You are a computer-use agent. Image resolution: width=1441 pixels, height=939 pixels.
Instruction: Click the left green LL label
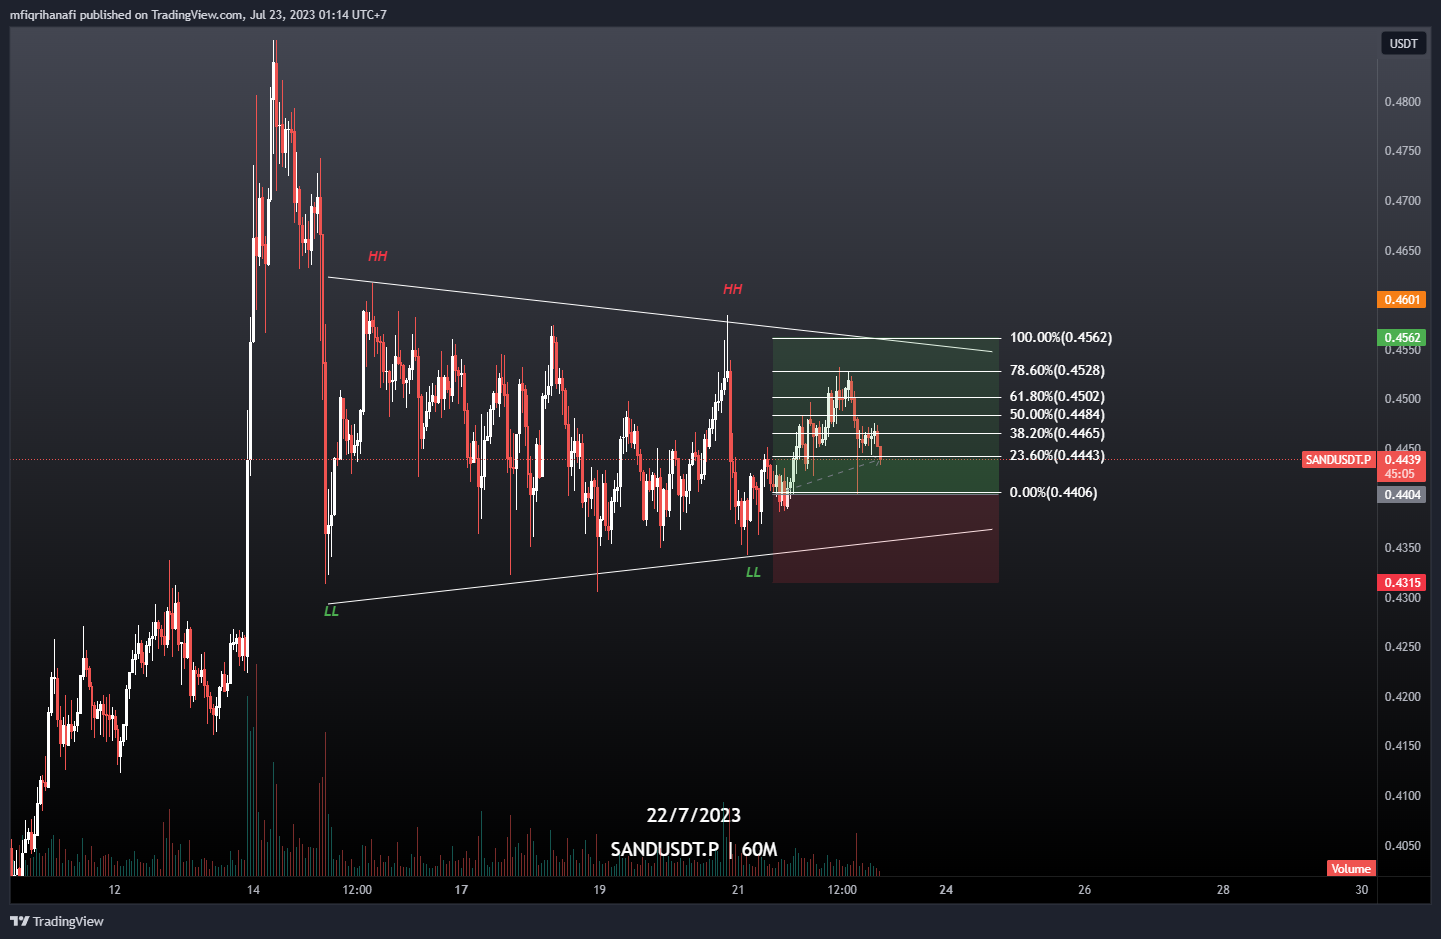click(x=331, y=611)
